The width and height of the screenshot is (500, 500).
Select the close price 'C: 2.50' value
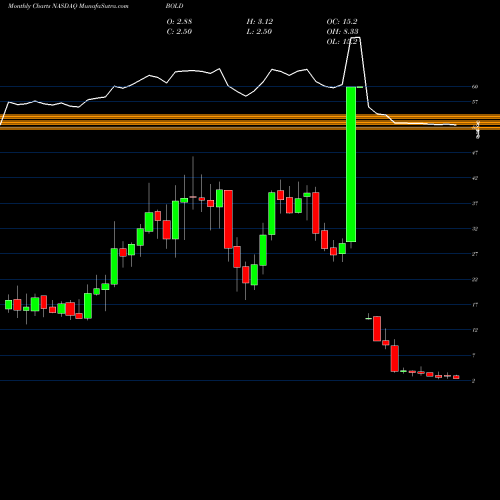click(x=179, y=32)
